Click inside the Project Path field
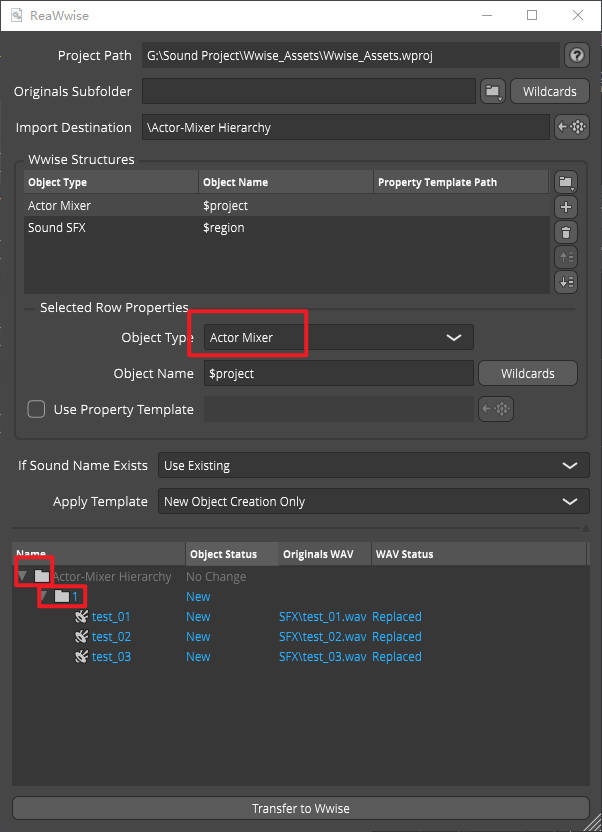602x832 pixels. pyautogui.click(x=350, y=55)
